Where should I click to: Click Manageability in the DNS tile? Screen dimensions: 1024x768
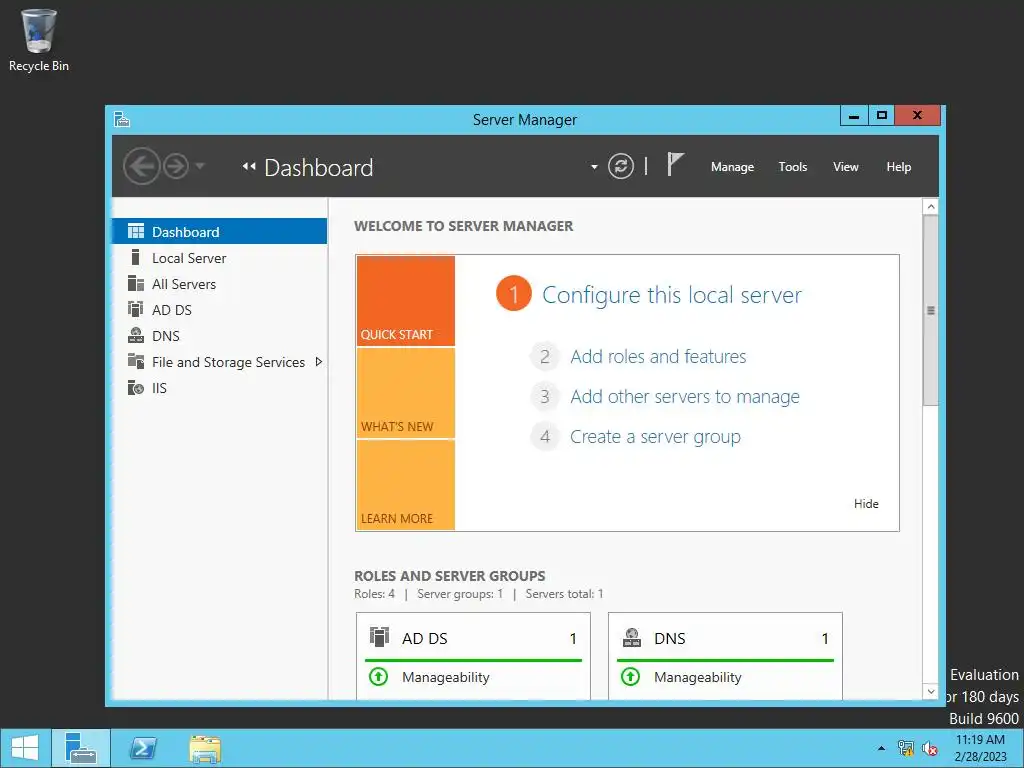pos(697,677)
